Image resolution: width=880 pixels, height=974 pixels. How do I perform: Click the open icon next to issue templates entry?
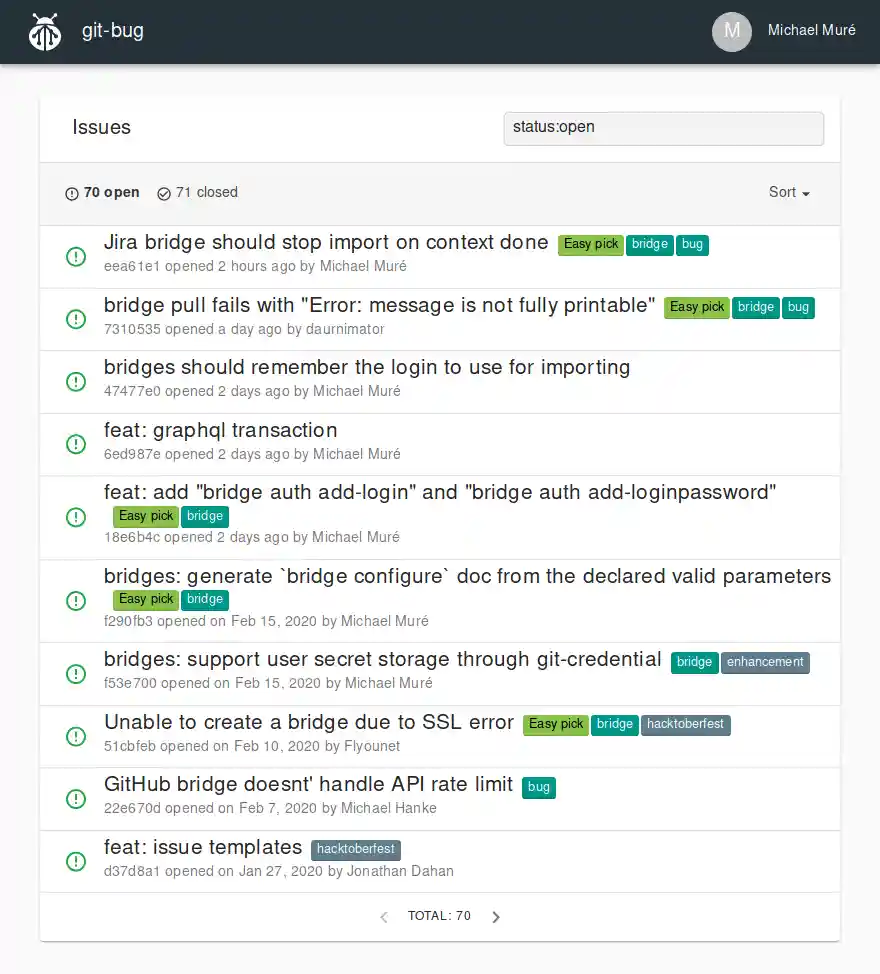coord(76,861)
